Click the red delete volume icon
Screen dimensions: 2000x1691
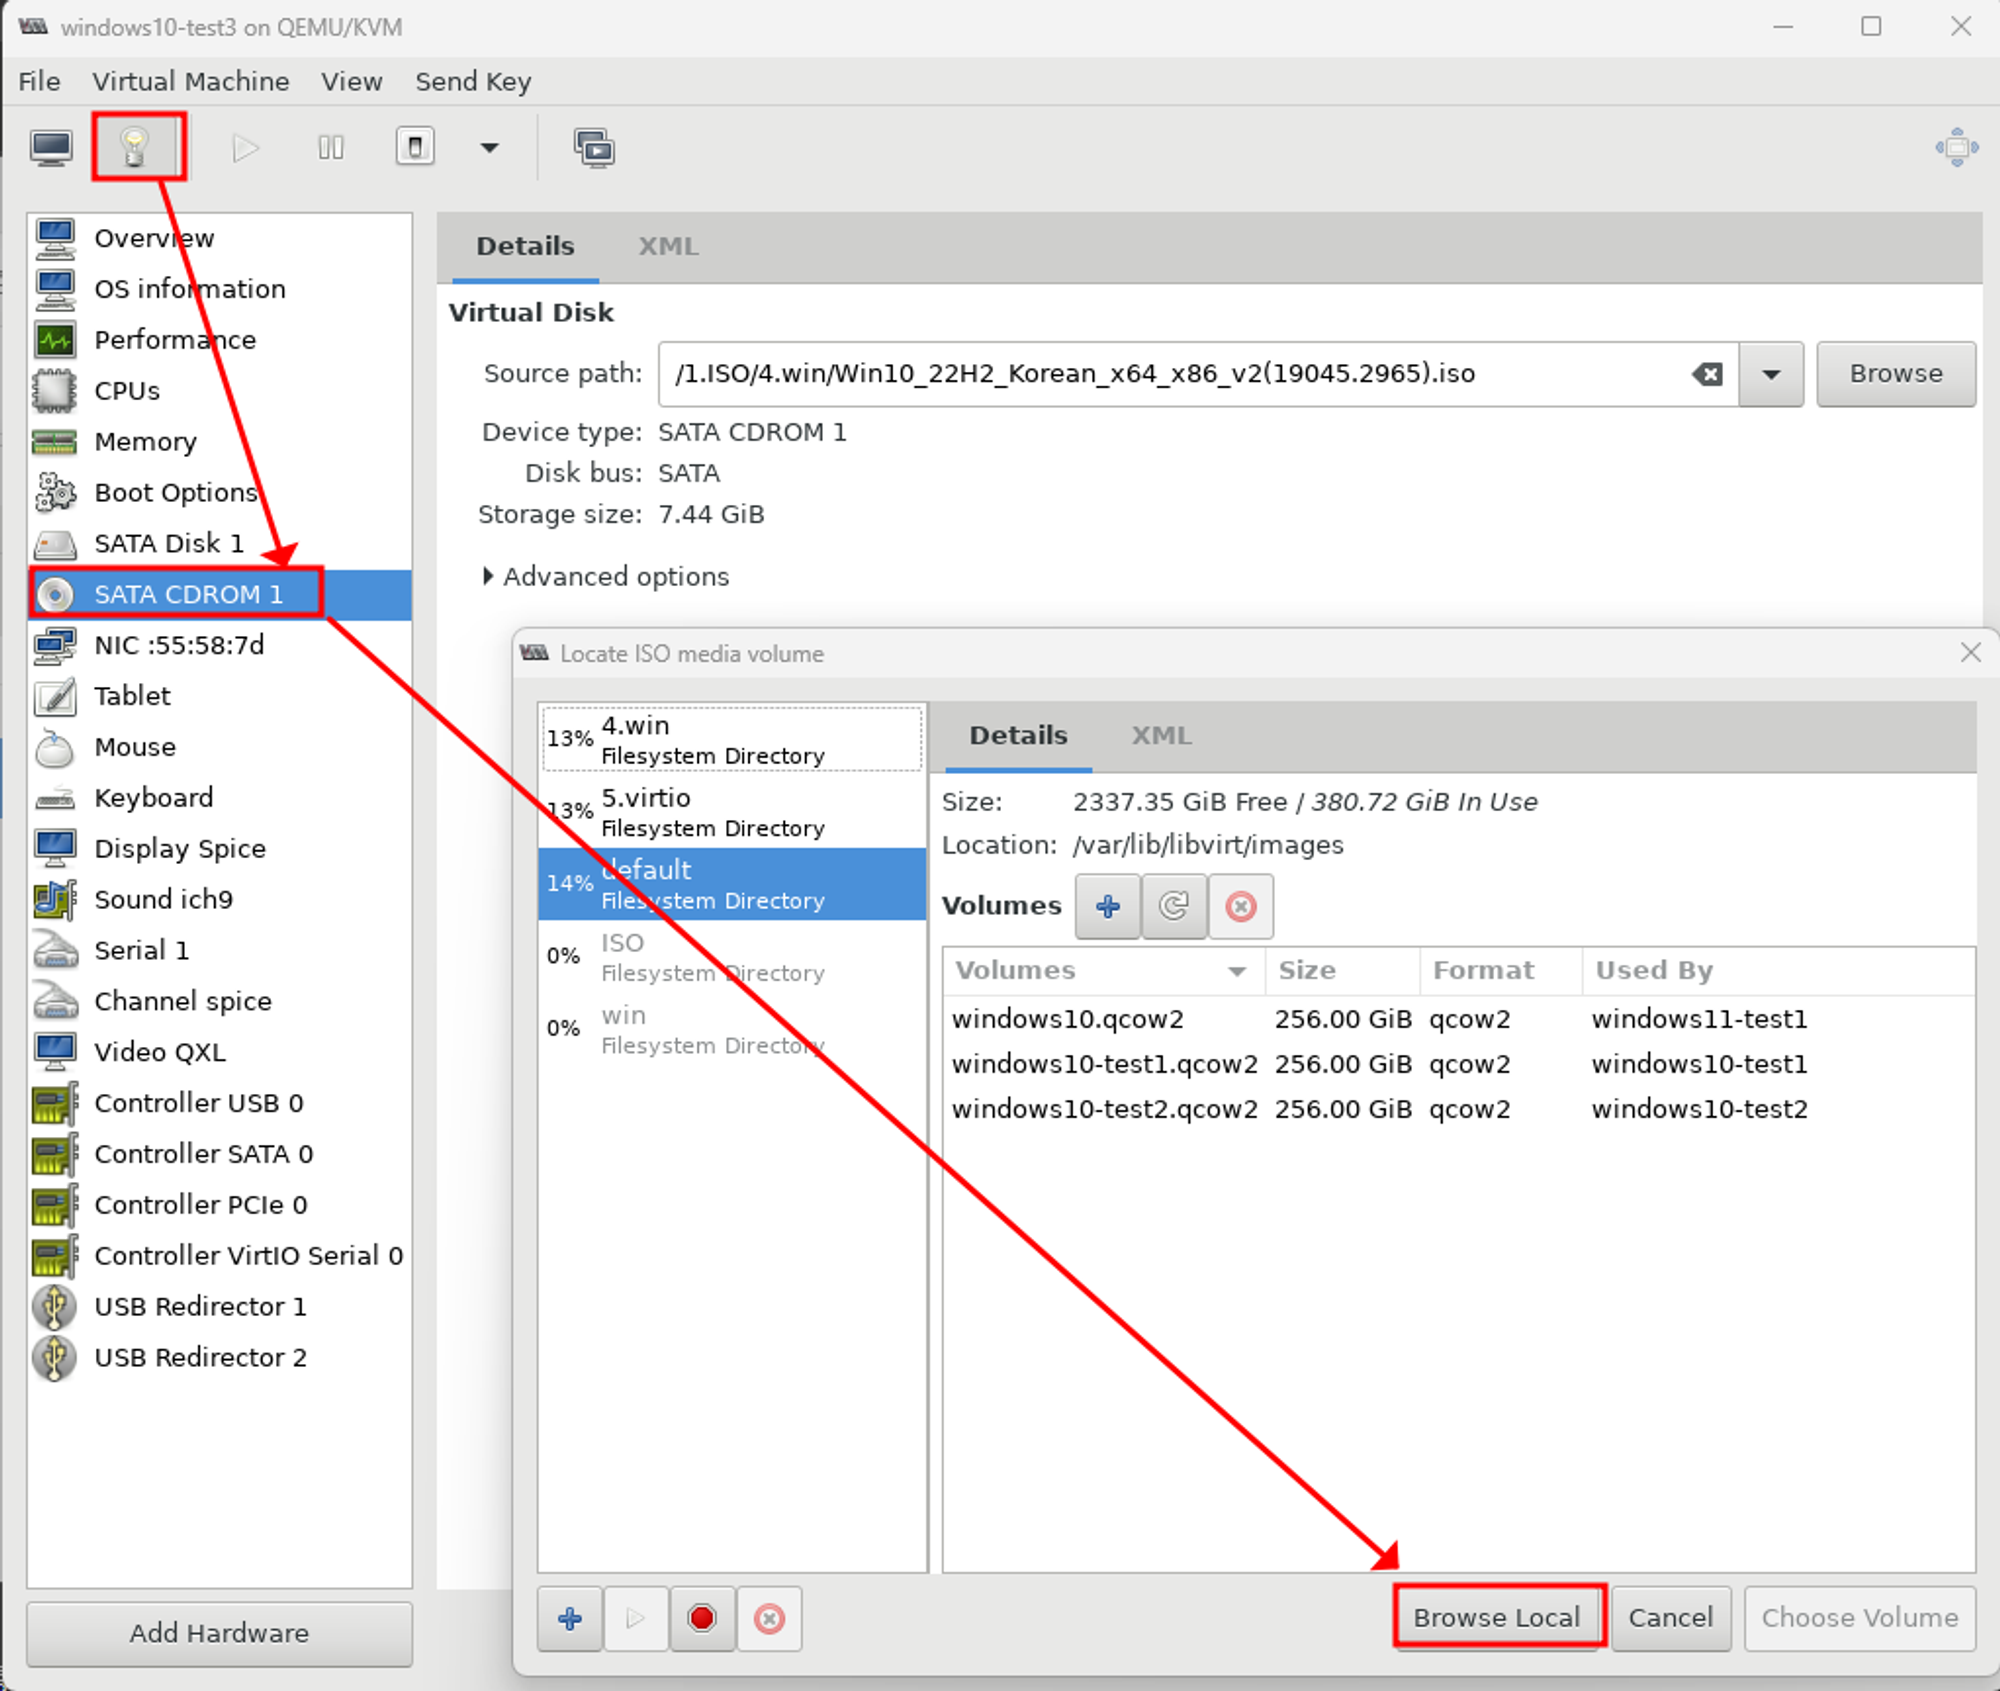click(x=1240, y=906)
